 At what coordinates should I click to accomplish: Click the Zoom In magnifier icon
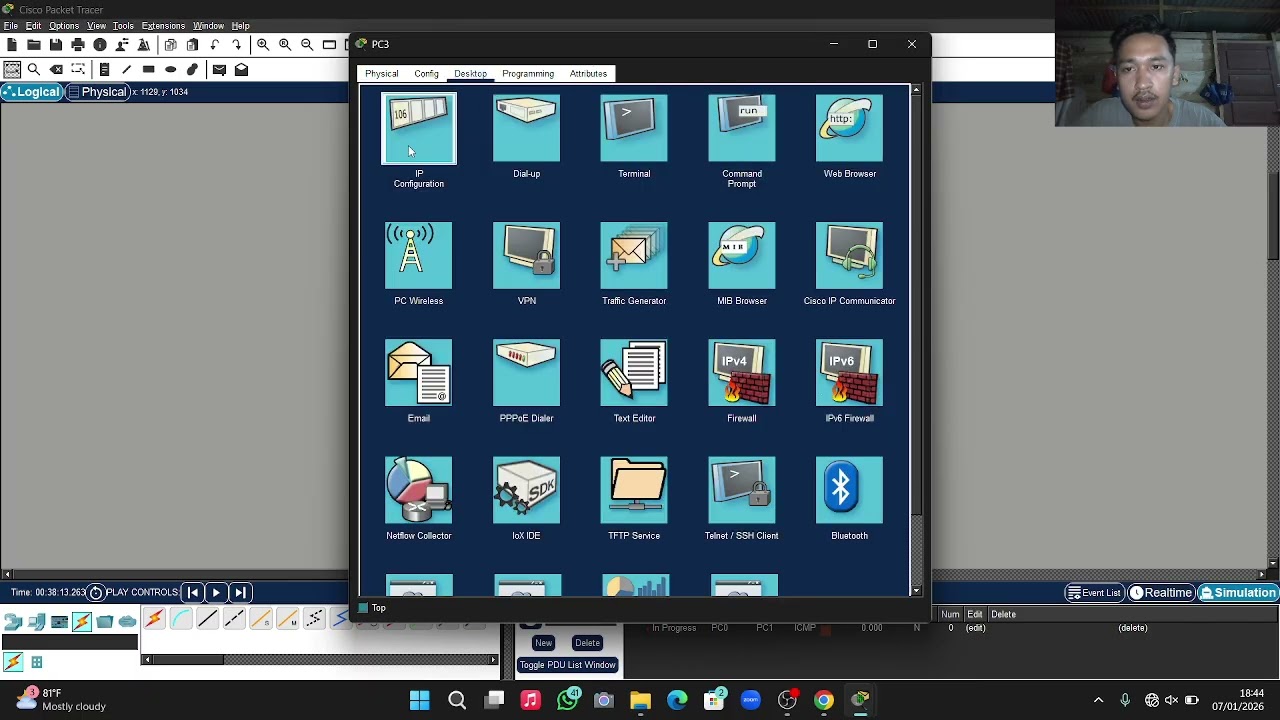point(263,45)
